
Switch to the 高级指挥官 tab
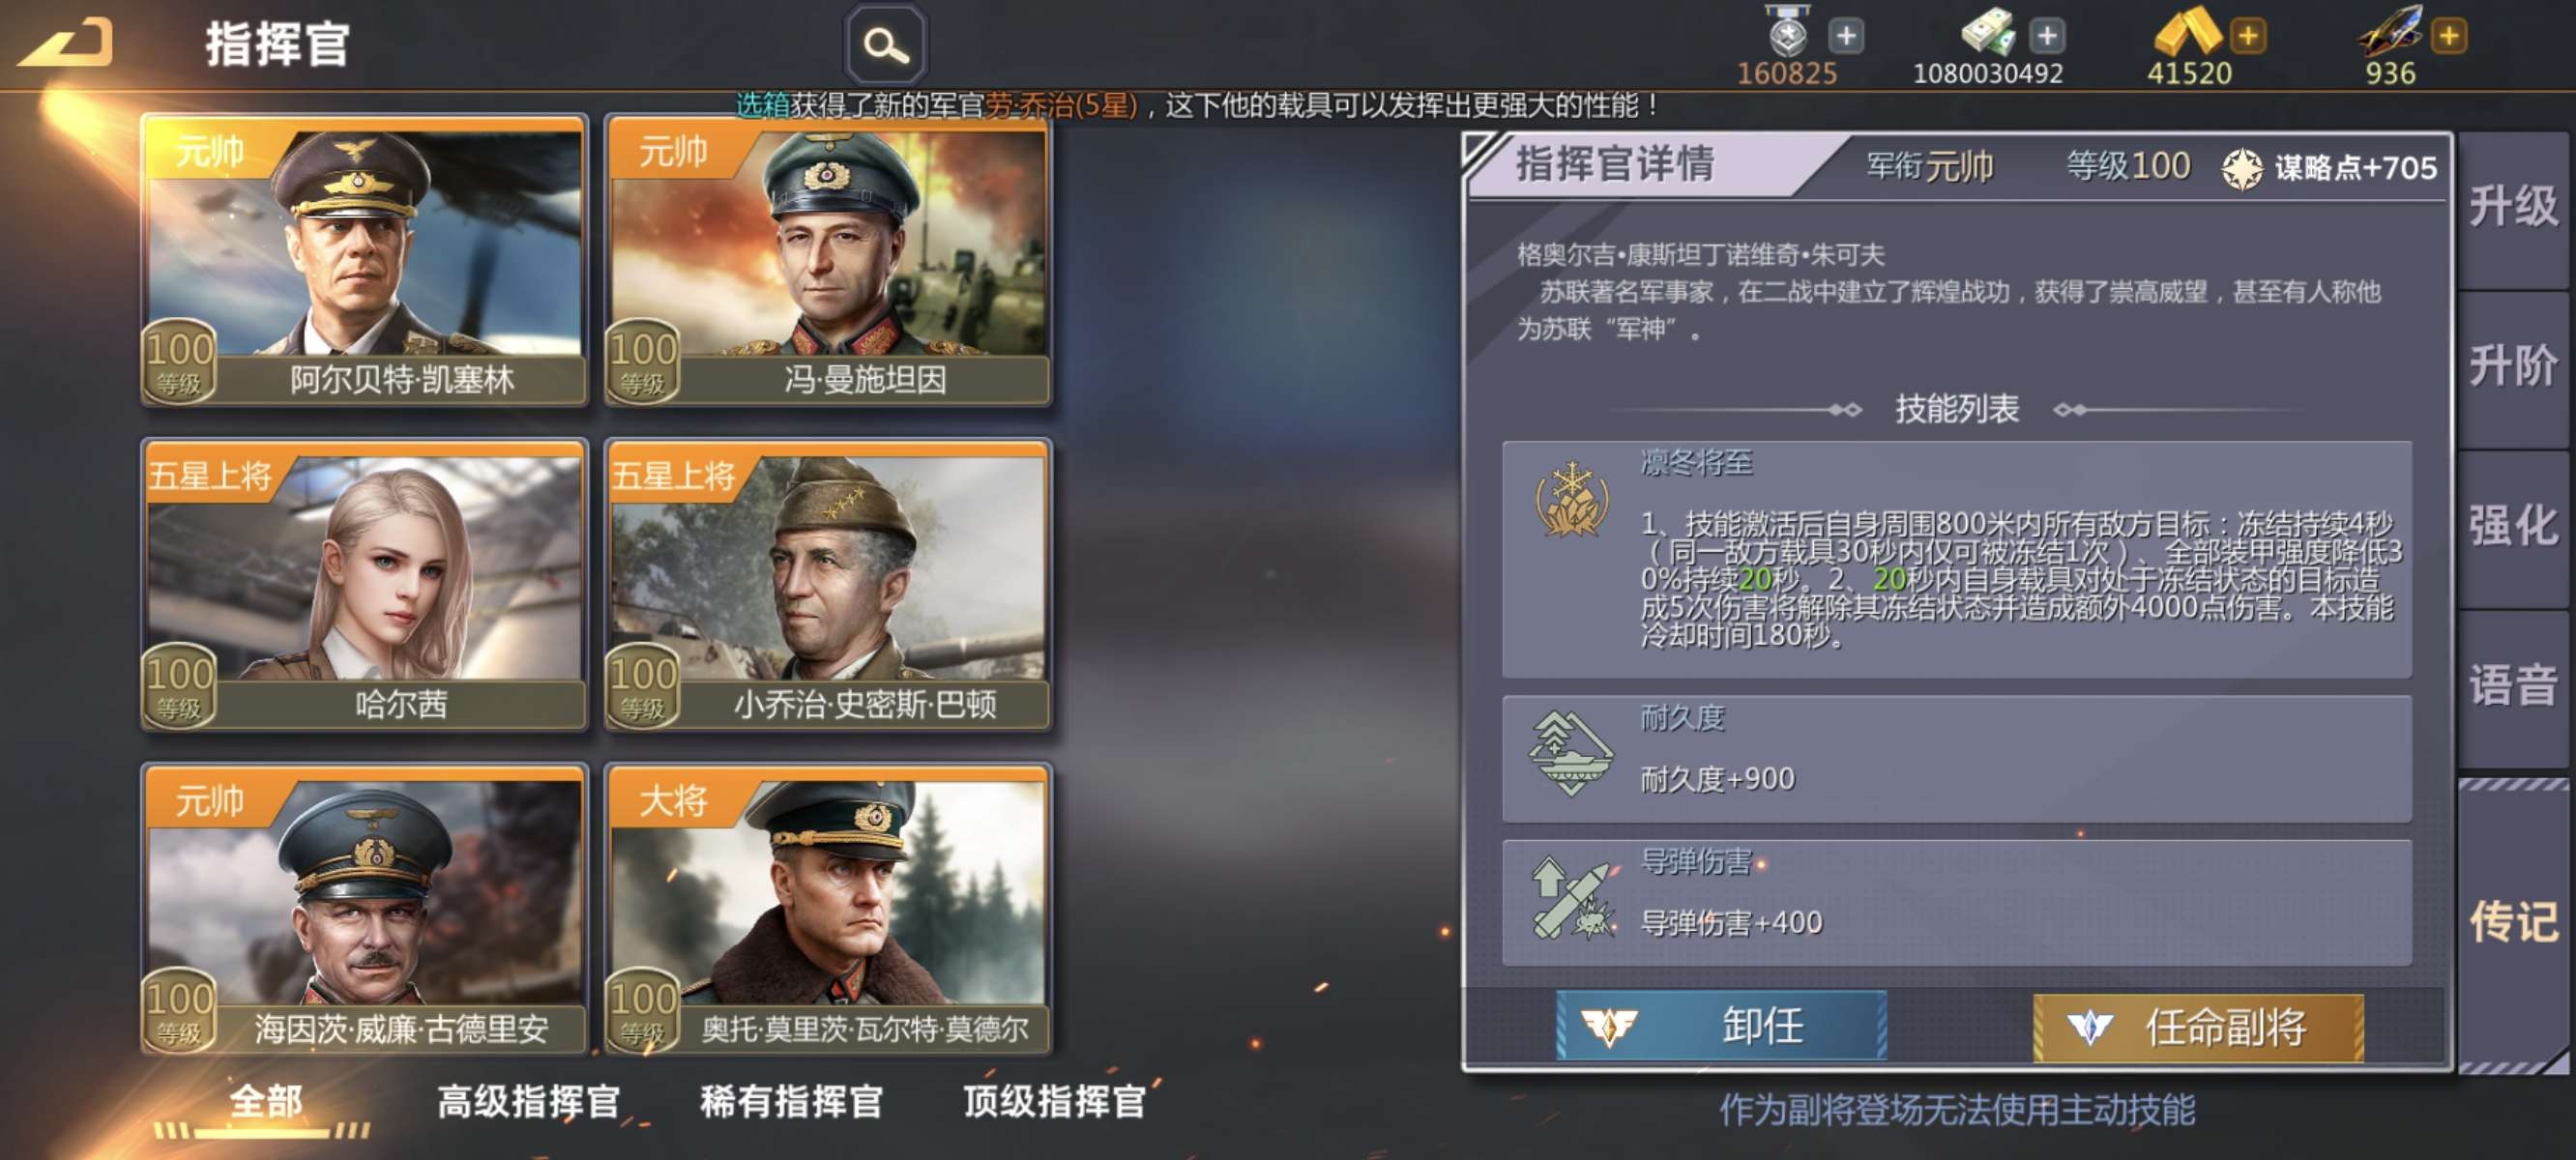[x=528, y=1102]
